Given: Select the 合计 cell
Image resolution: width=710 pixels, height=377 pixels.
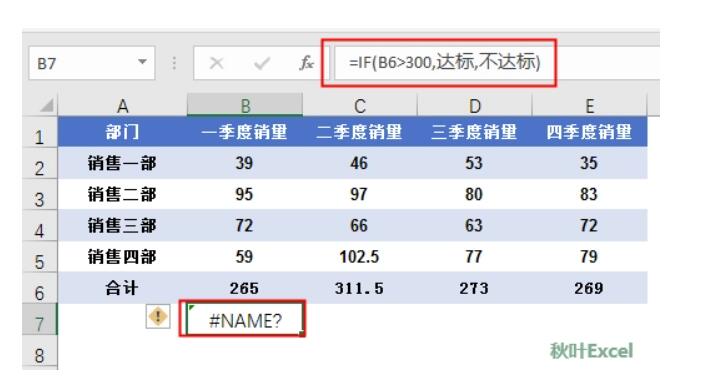Looking at the screenshot, I should tap(122, 288).
